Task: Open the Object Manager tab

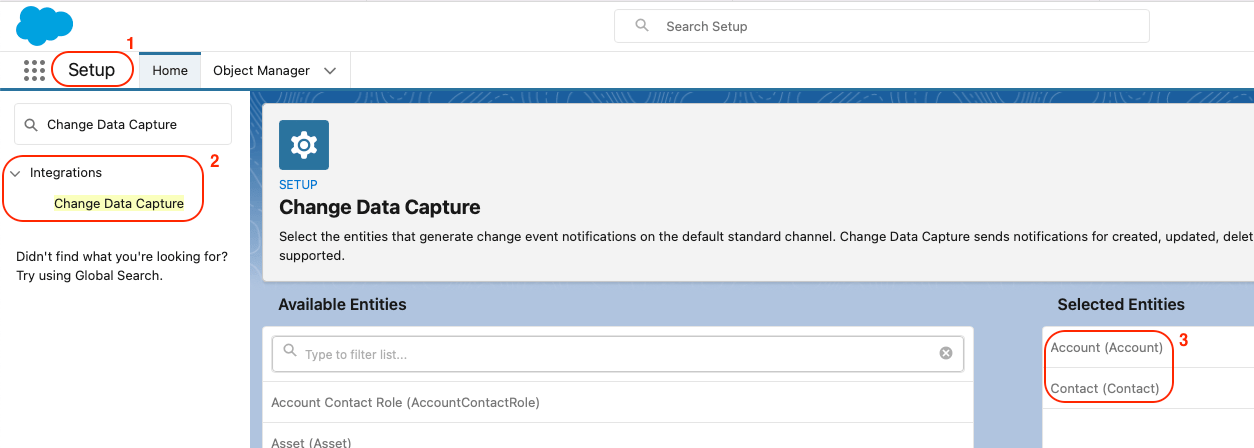Action: pos(261,71)
